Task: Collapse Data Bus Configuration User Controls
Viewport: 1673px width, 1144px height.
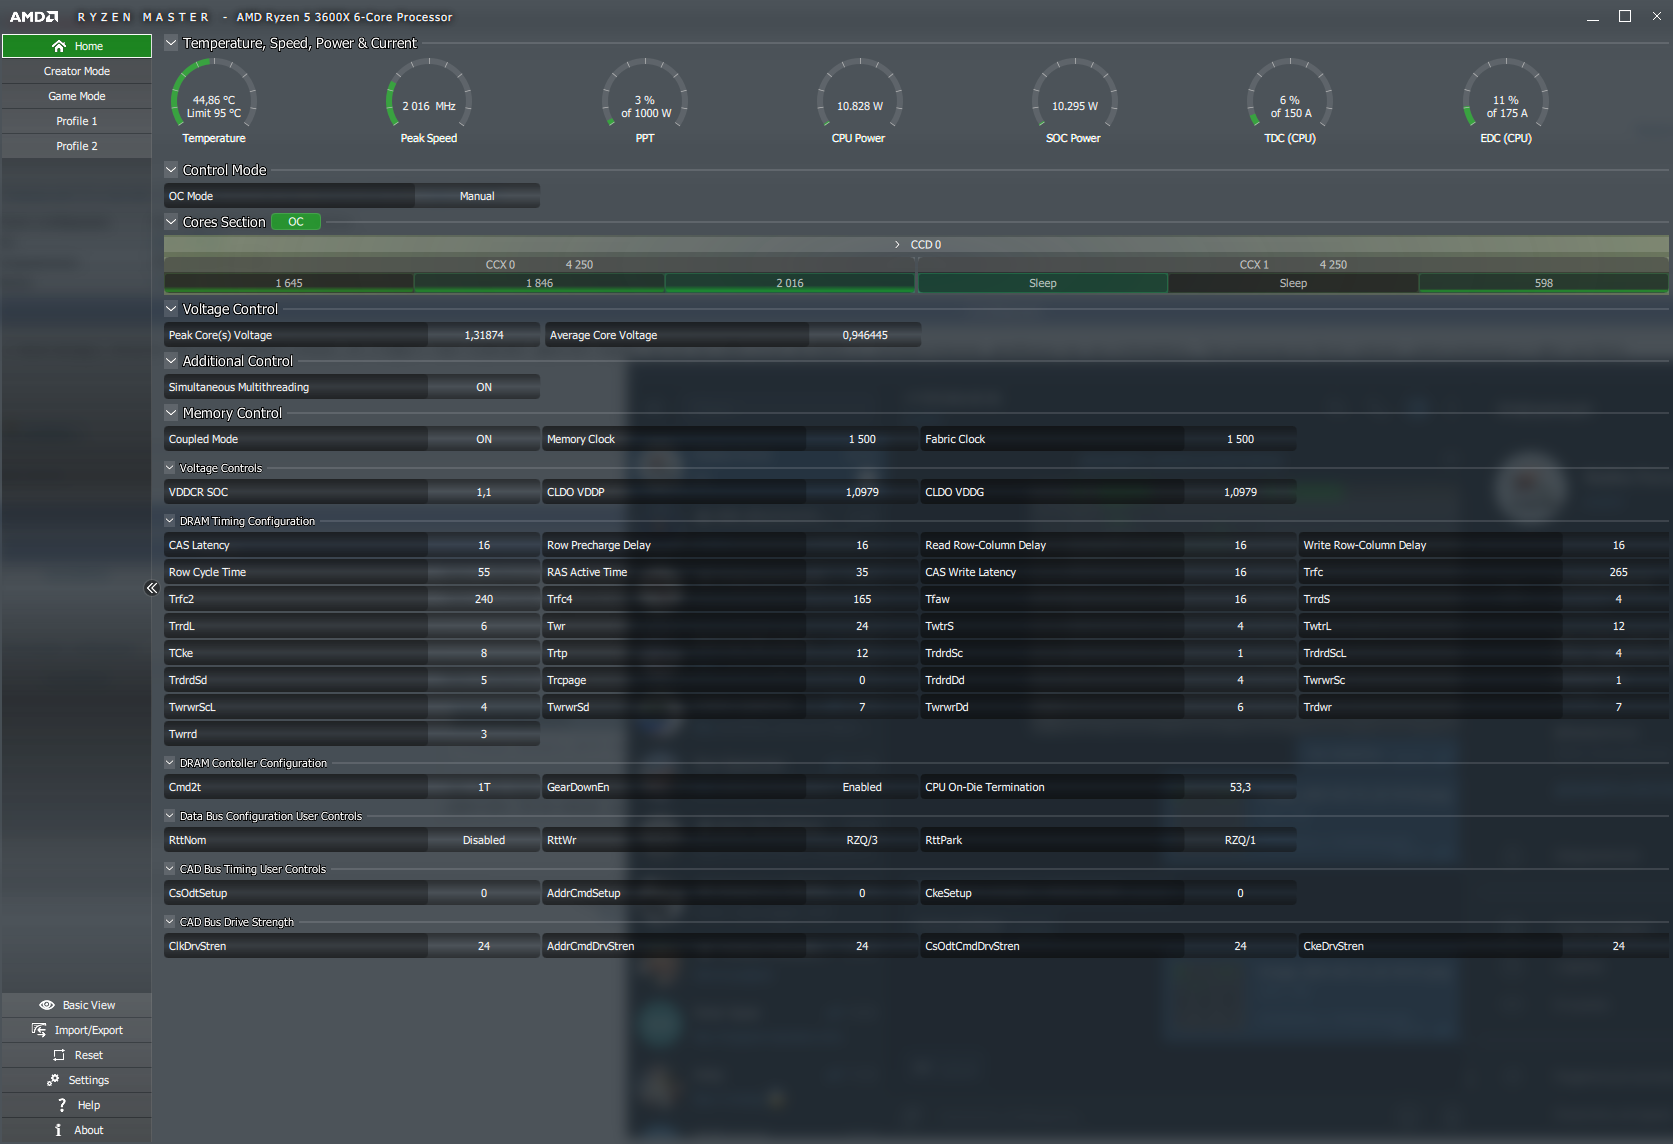Action: tap(170, 816)
